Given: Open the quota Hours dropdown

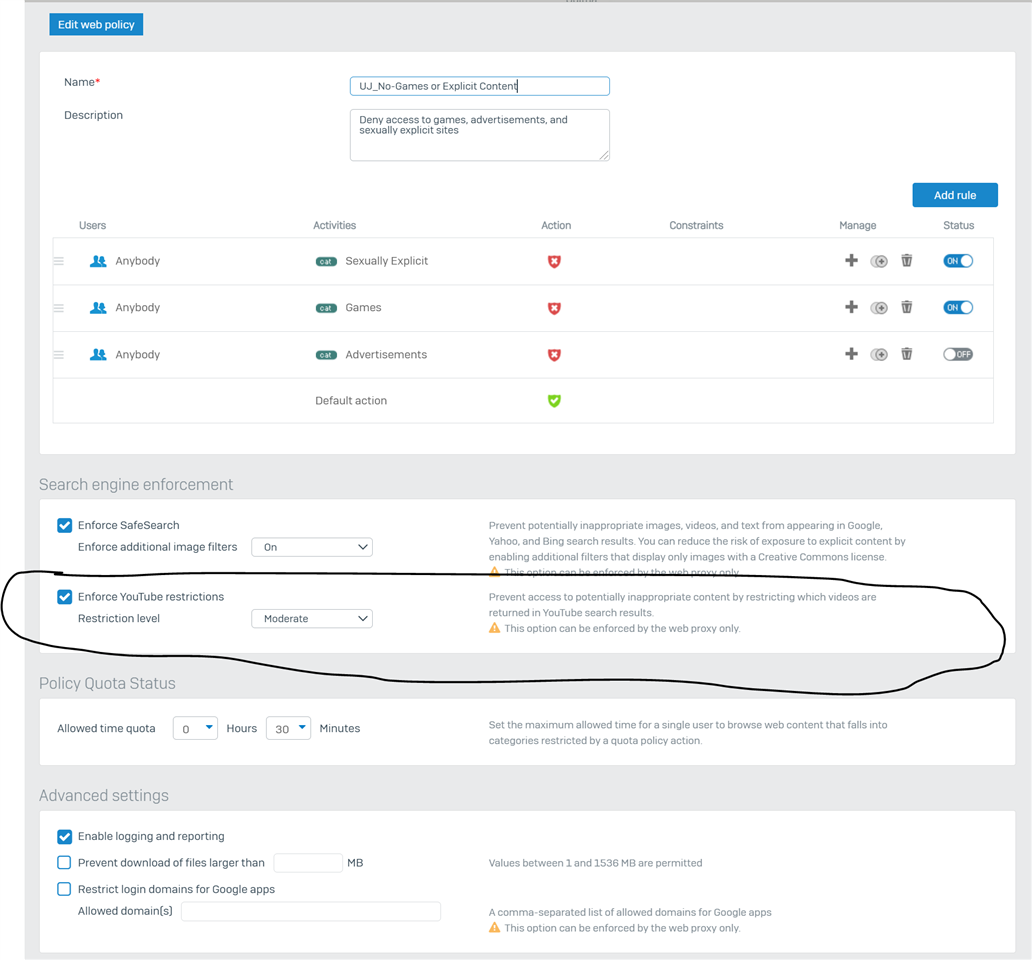Looking at the screenshot, I should pyautogui.click(x=195, y=728).
